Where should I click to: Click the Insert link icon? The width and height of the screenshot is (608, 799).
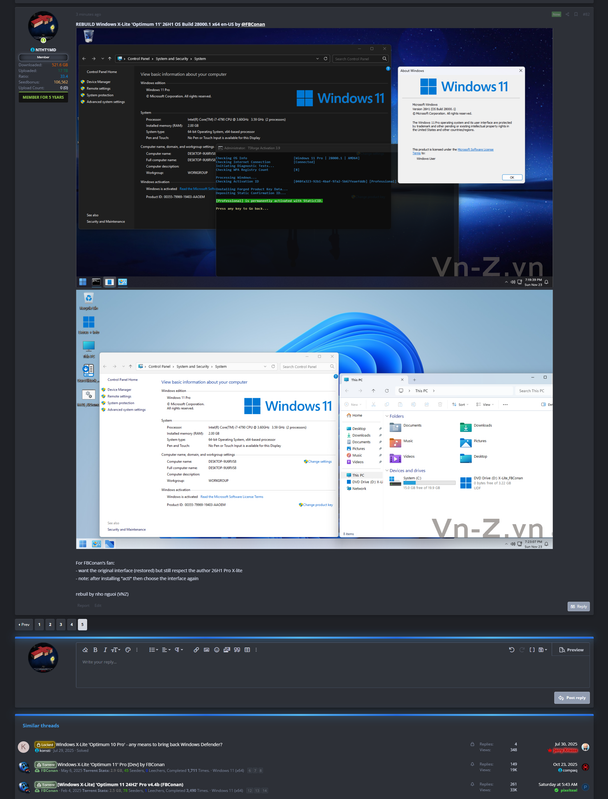tap(196, 650)
